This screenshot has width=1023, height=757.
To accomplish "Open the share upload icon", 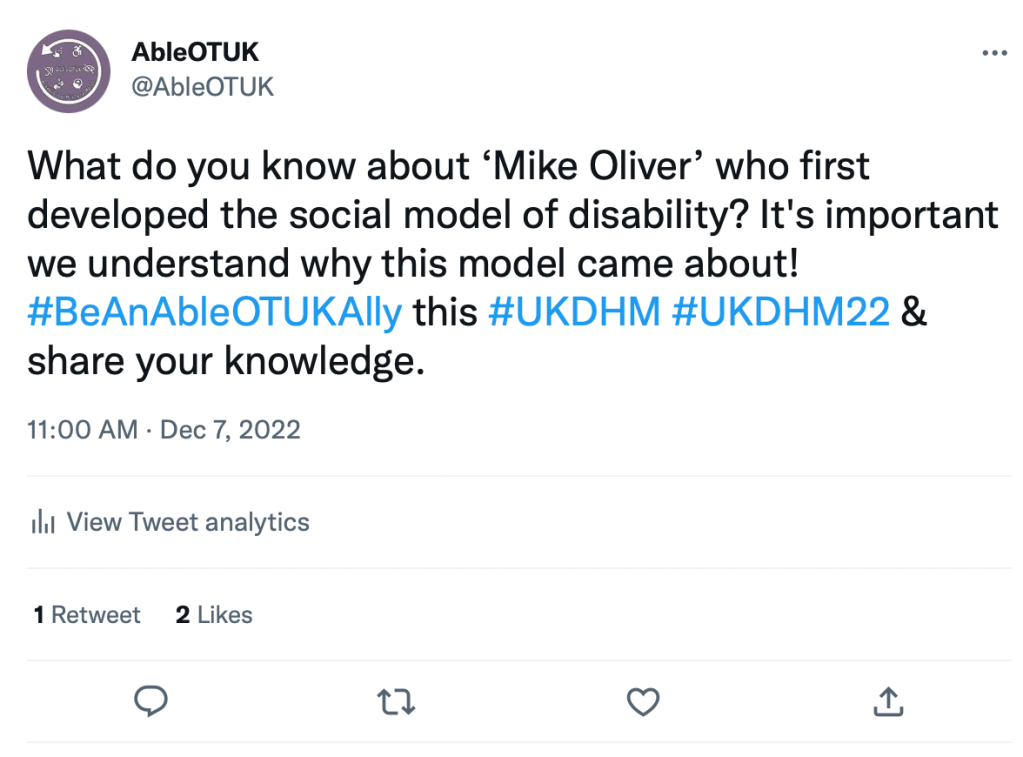I will [888, 702].
